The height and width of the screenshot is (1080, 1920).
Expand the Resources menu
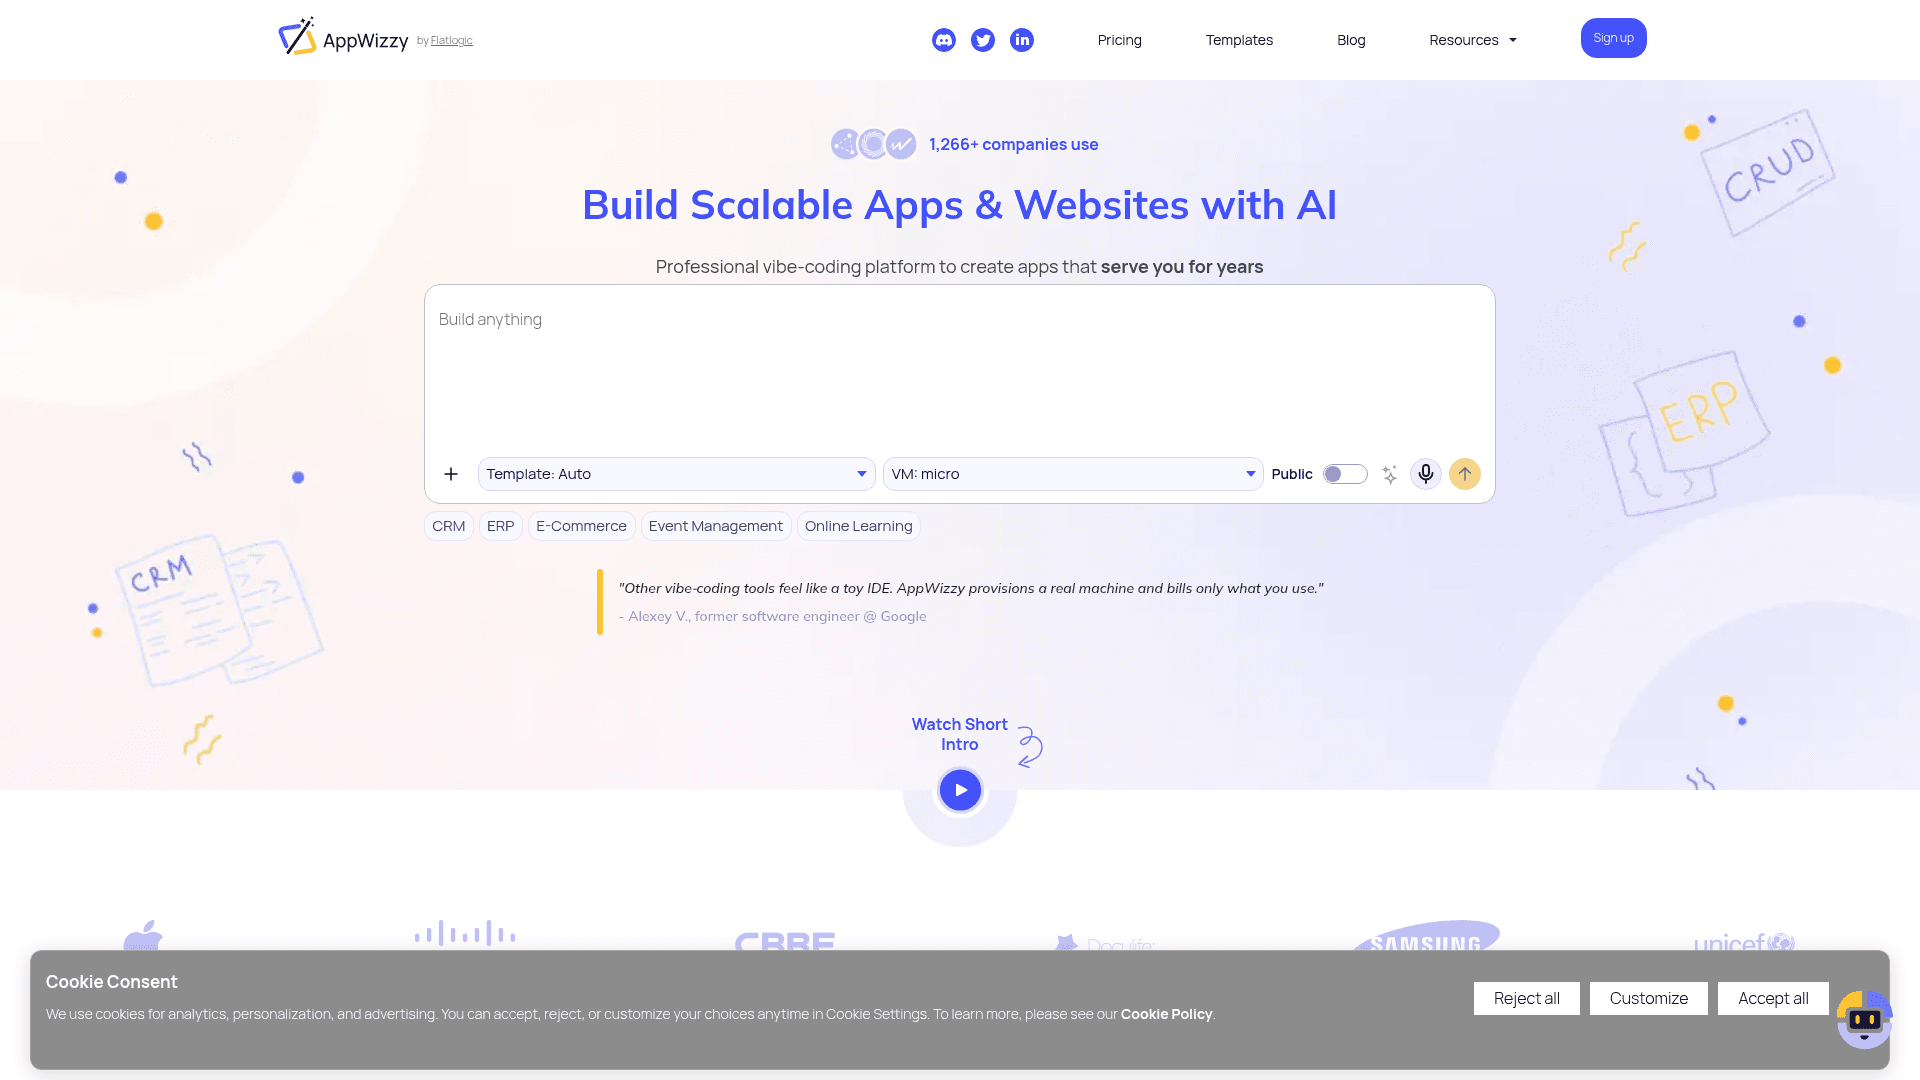coord(1473,40)
